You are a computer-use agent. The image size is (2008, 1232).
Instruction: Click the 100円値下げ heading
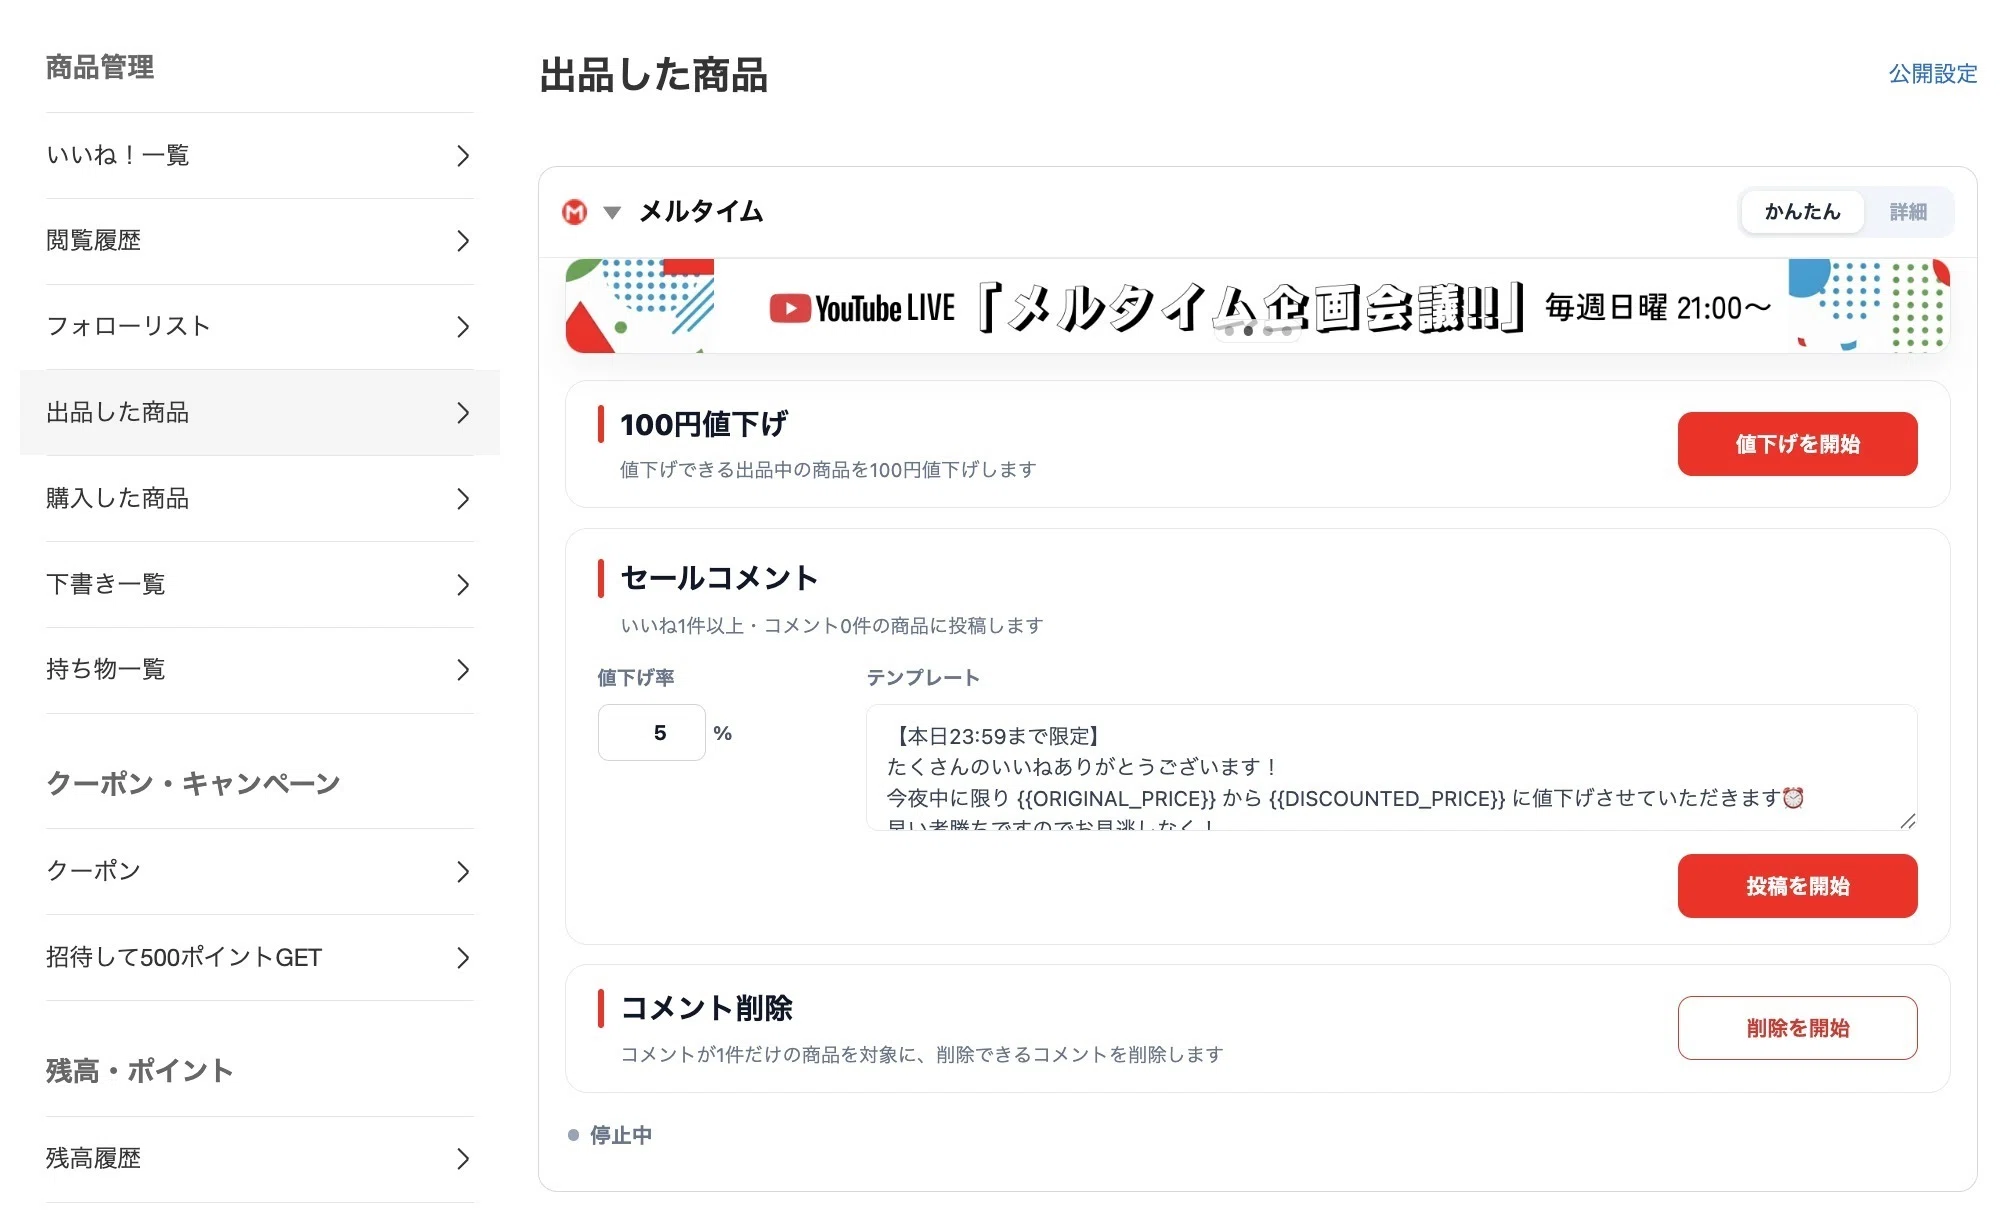pyautogui.click(x=704, y=424)
